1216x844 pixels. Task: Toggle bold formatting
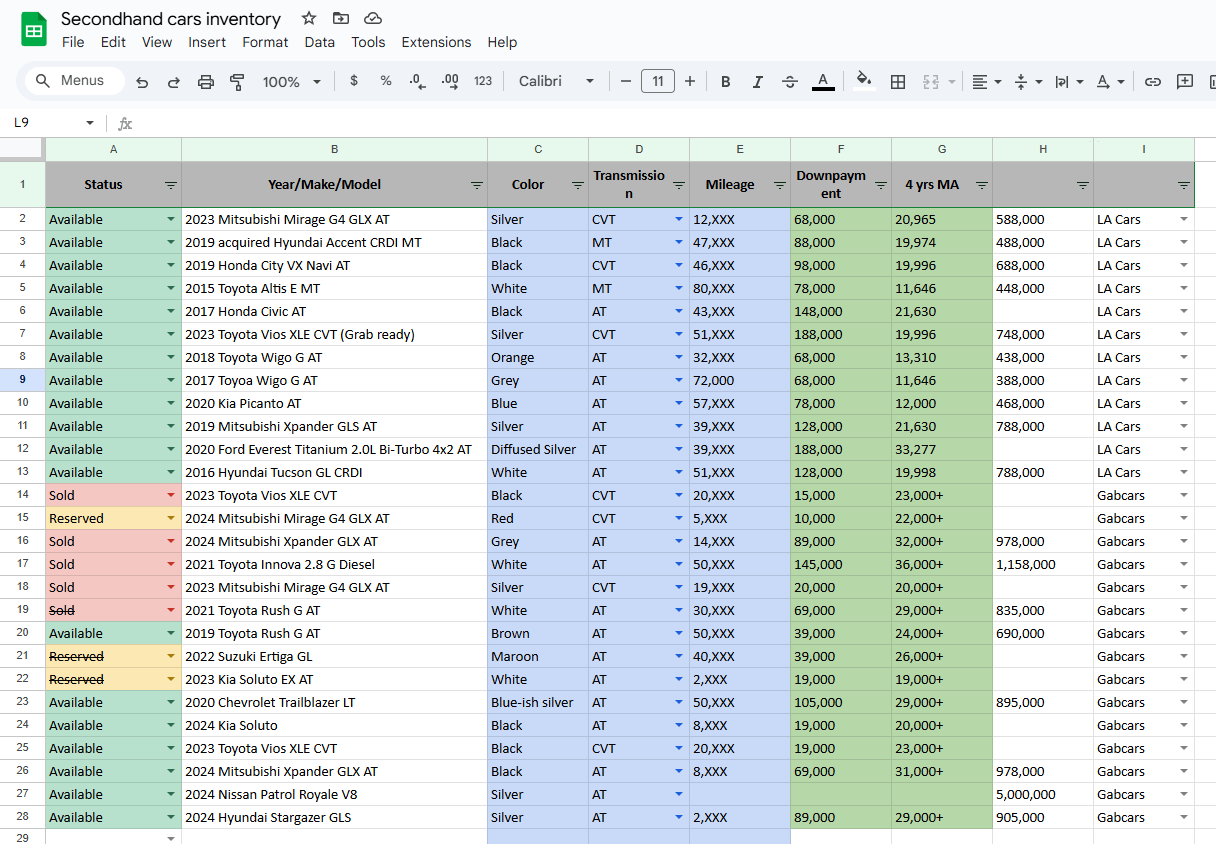click(x=726, y=82)
